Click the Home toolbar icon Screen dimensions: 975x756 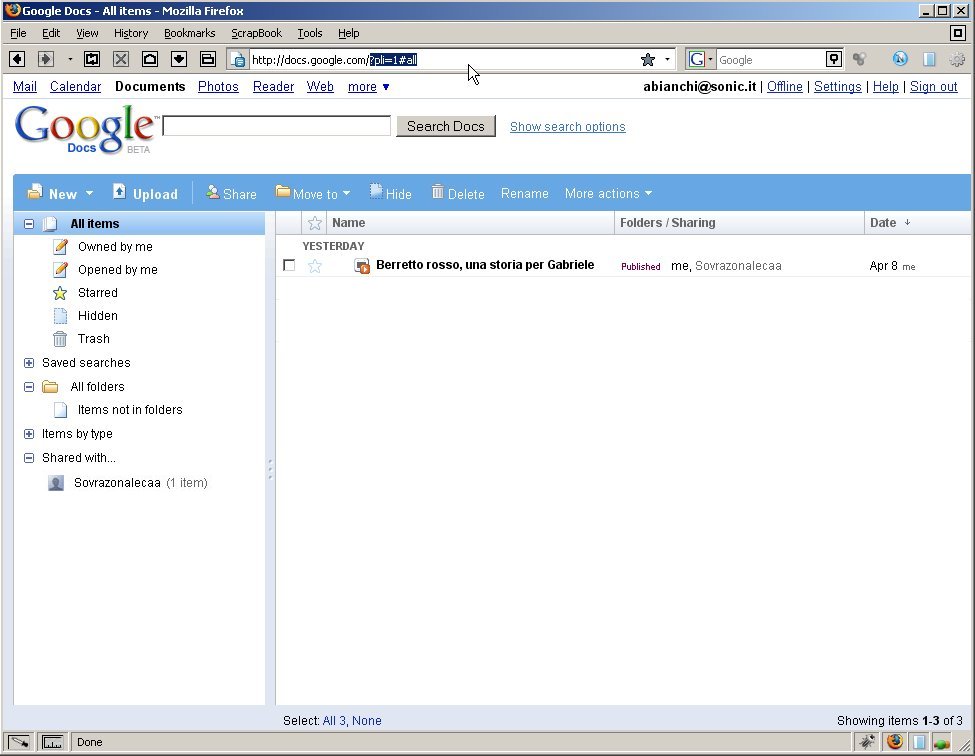pos(149,59)
